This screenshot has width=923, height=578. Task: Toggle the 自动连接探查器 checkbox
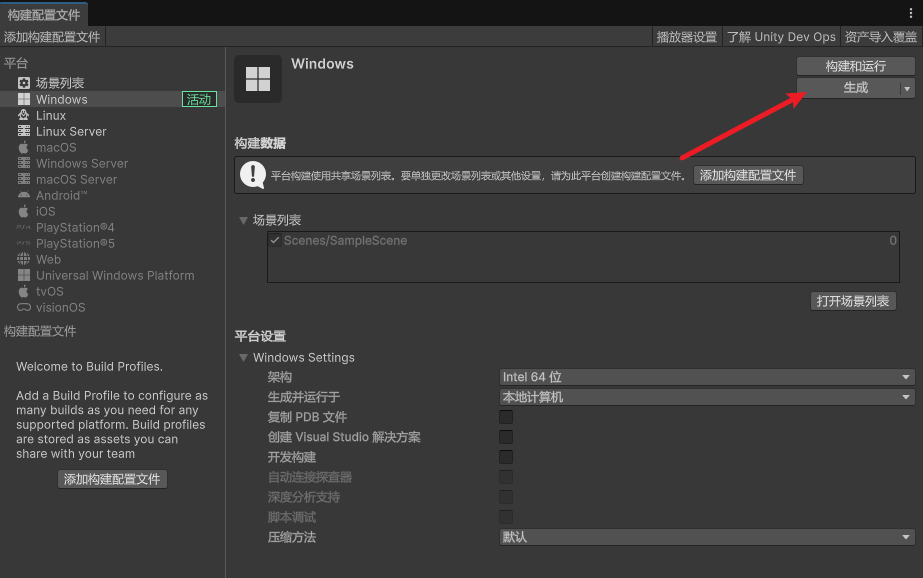[x=506, y=477]
